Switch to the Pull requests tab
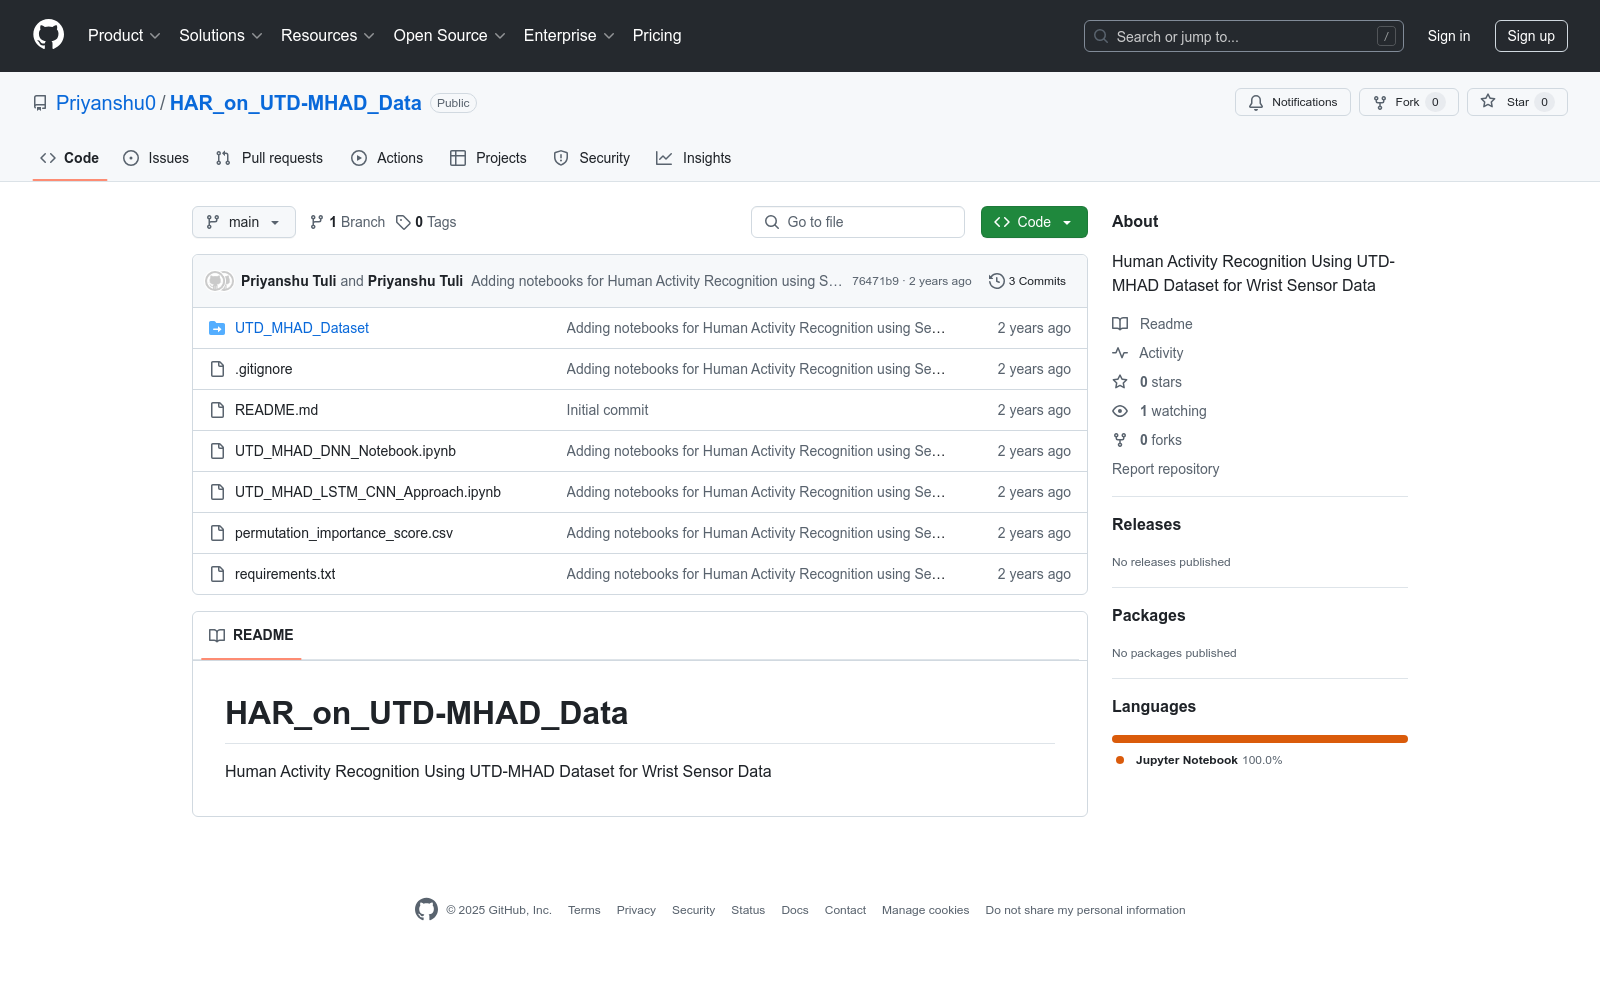The width and height of the screenshot is (1600, 1000). click(269, 158)
